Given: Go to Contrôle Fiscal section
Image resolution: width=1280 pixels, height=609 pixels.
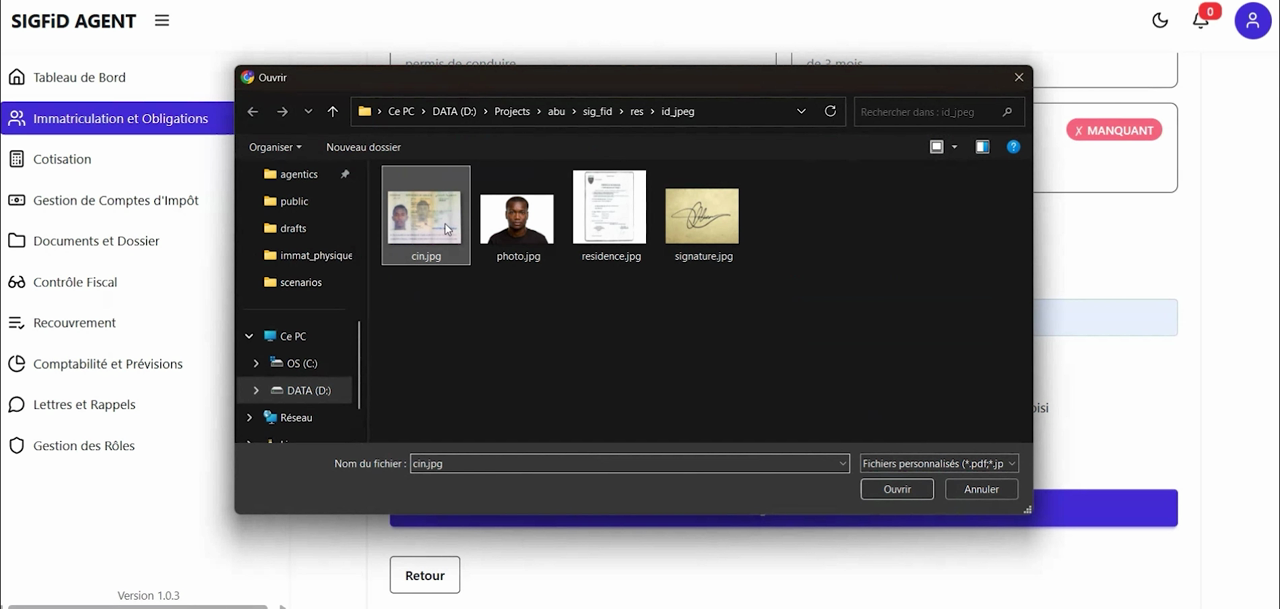Looking at the screenshot, I should pyautogui.click(x=75, y=282).
